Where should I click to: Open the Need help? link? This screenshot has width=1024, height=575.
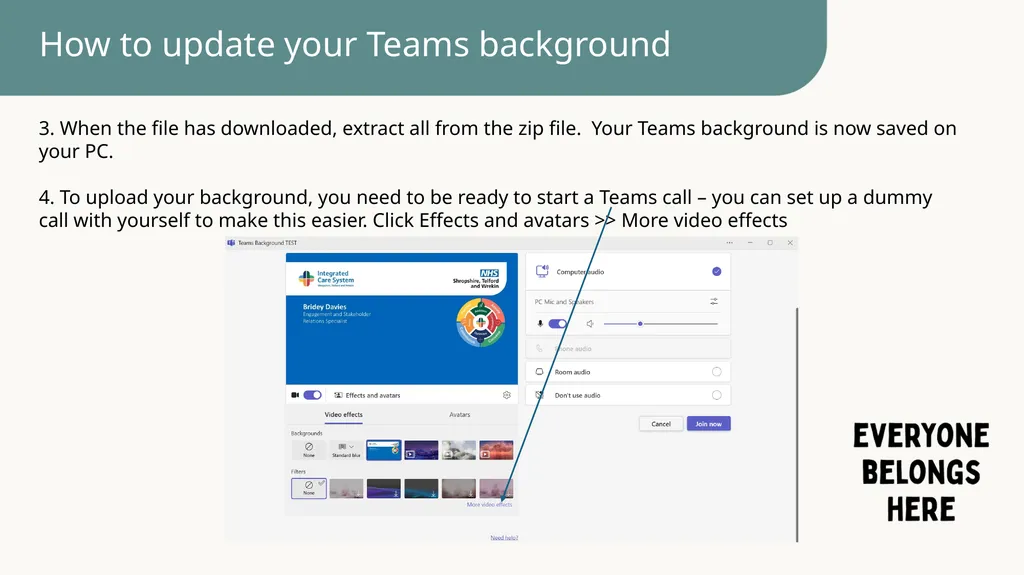tap(504, 538)
